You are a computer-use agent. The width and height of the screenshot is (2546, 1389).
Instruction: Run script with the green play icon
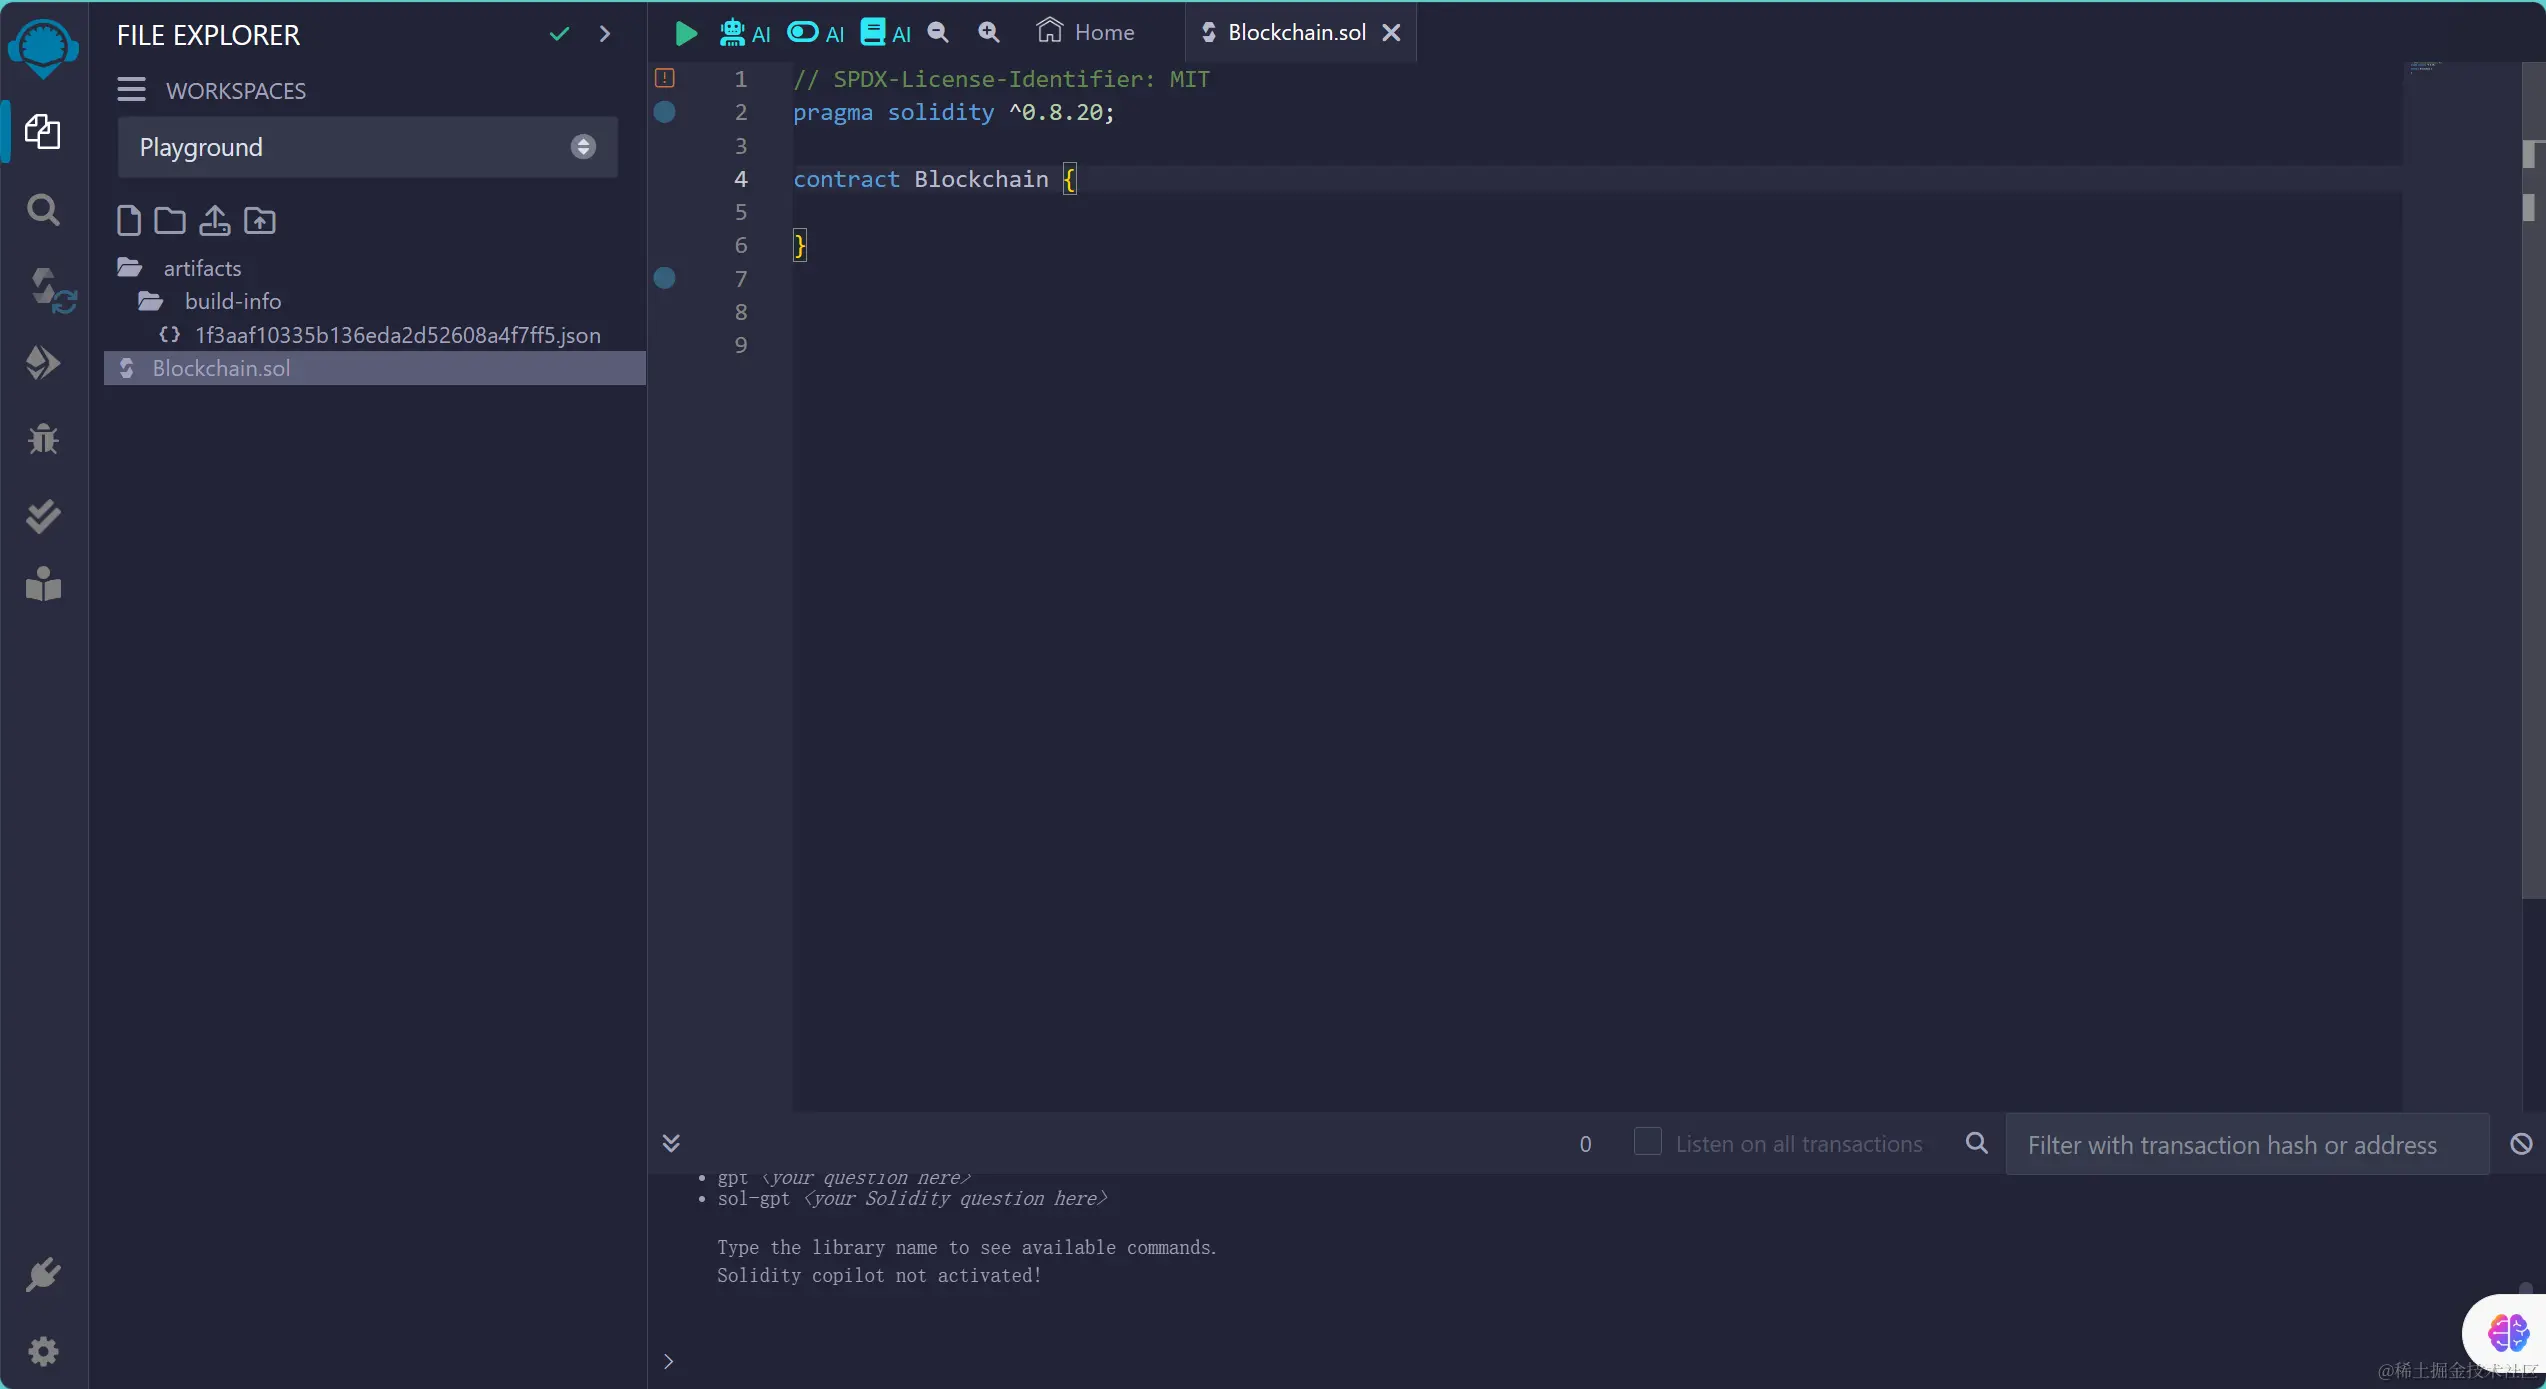pos(685,33)
